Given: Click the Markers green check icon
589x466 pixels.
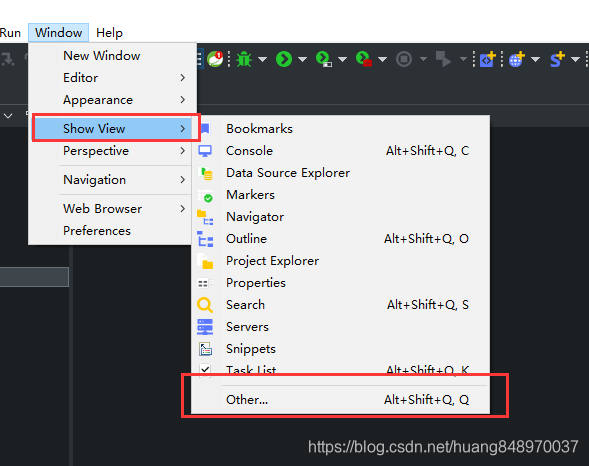Looking at the screenshot, I should click(x=205, y=195).
